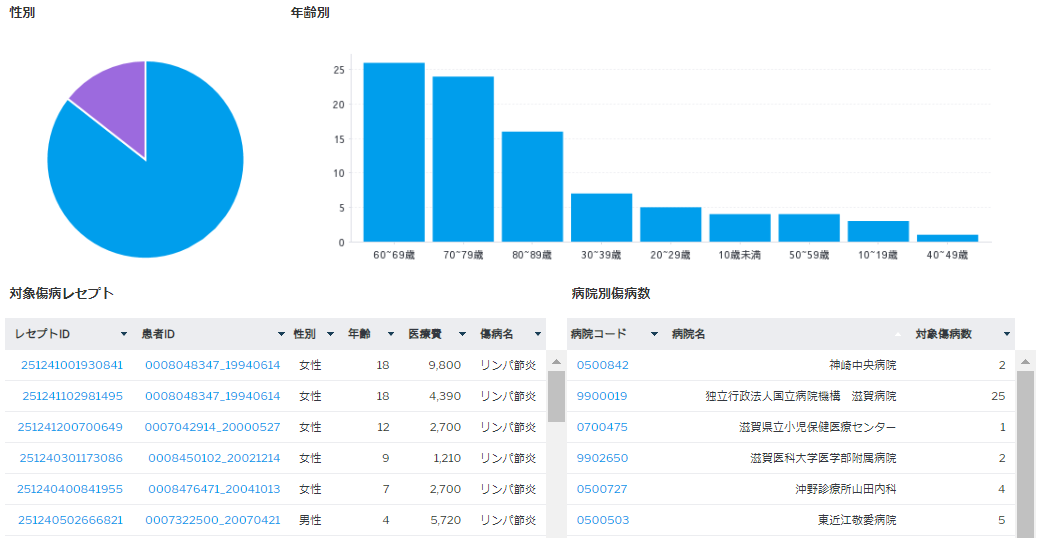Image resolution: width=1041 pixels, height=538 pixels.
Task: Click the 60~69歳 bar in the age chart
Action: pos(393,152)
